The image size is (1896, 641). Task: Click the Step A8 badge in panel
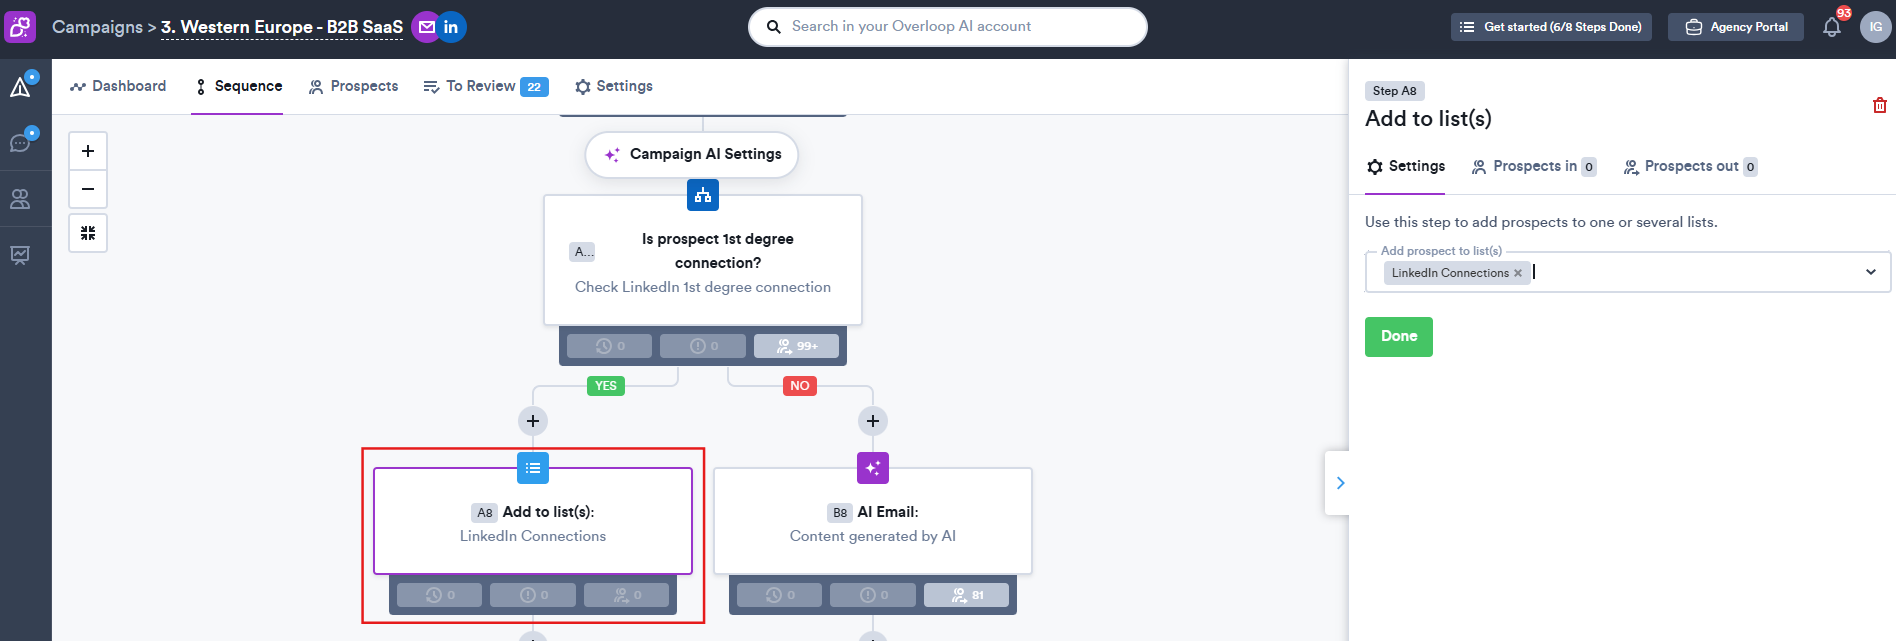point(1394,91)
